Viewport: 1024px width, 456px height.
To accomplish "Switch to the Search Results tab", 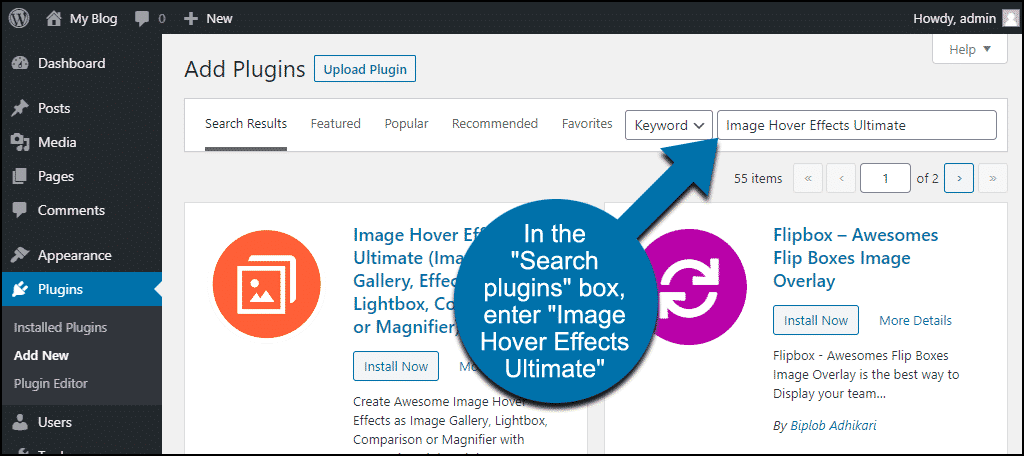I will pos(246,123).
